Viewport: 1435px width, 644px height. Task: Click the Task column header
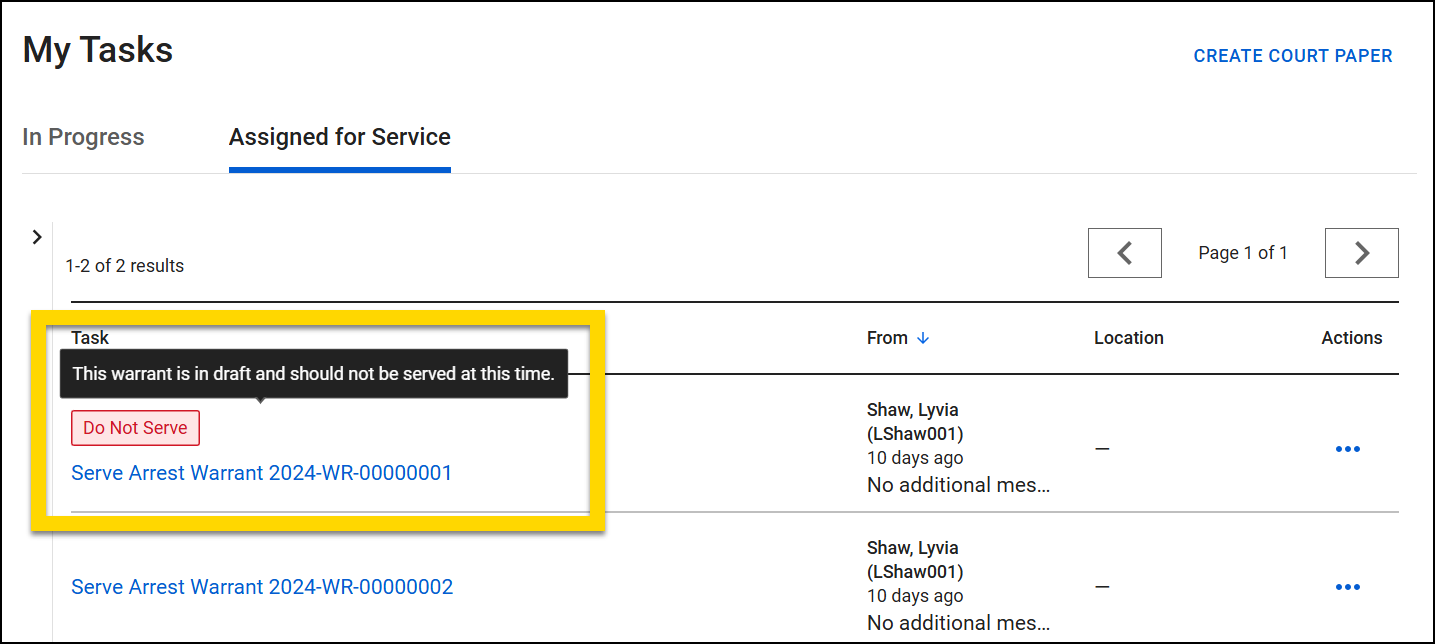point(89,338)
